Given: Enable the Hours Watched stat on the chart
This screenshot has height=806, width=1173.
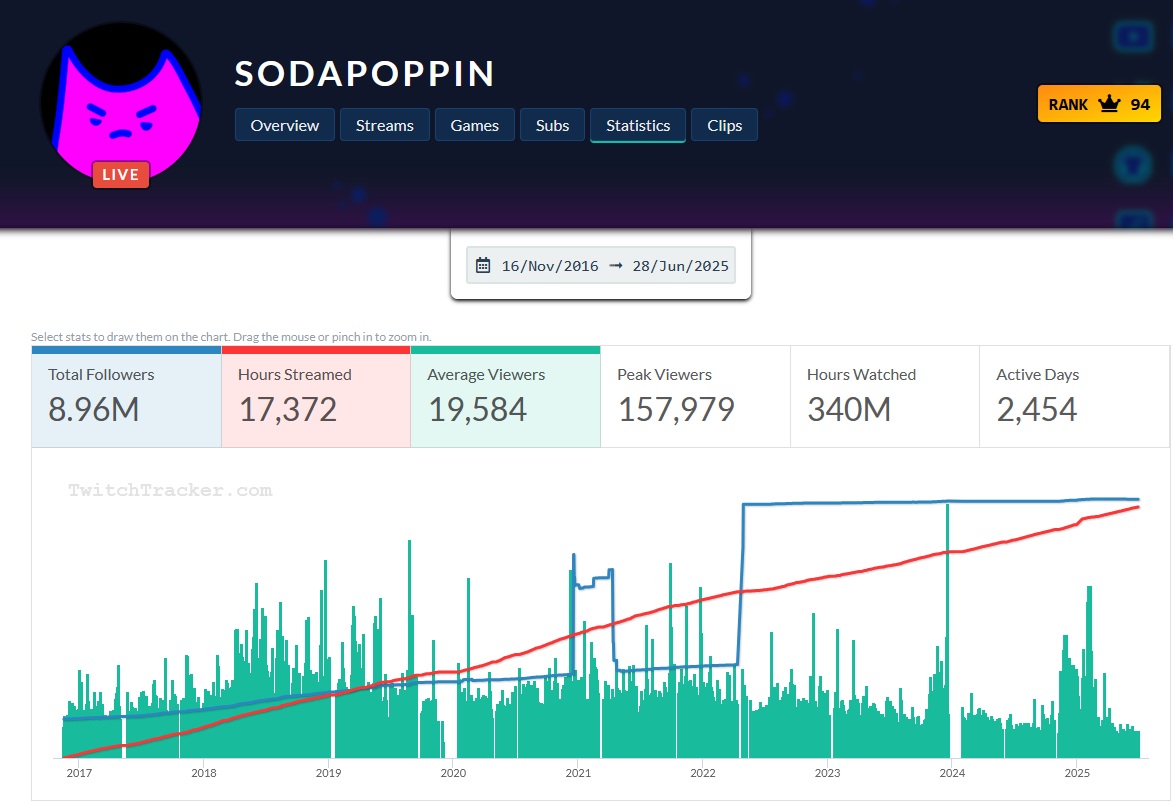Looking at the screenshot, I should pos(884,397).
